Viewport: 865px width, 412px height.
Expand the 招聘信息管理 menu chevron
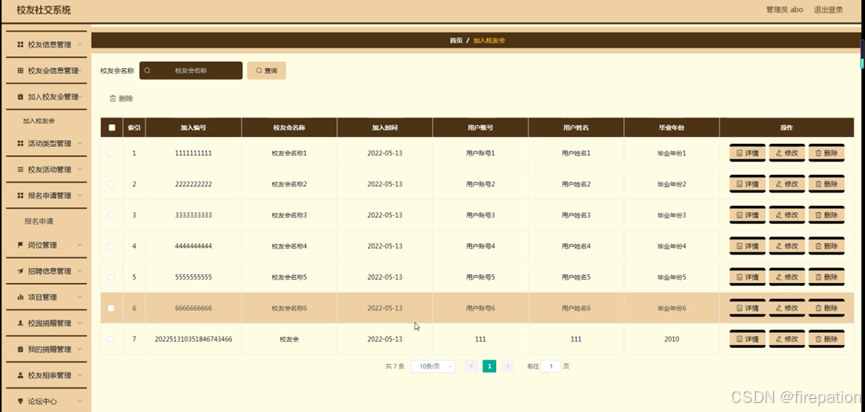pyautogui.click(x=80, y=271)
